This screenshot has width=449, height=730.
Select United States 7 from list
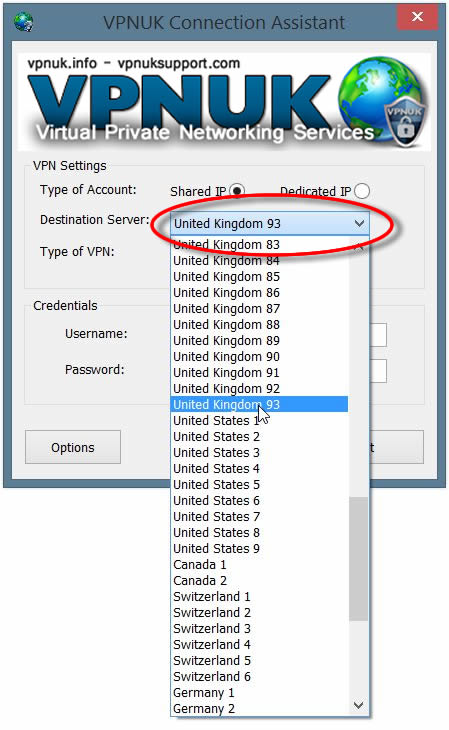(259, 516)
